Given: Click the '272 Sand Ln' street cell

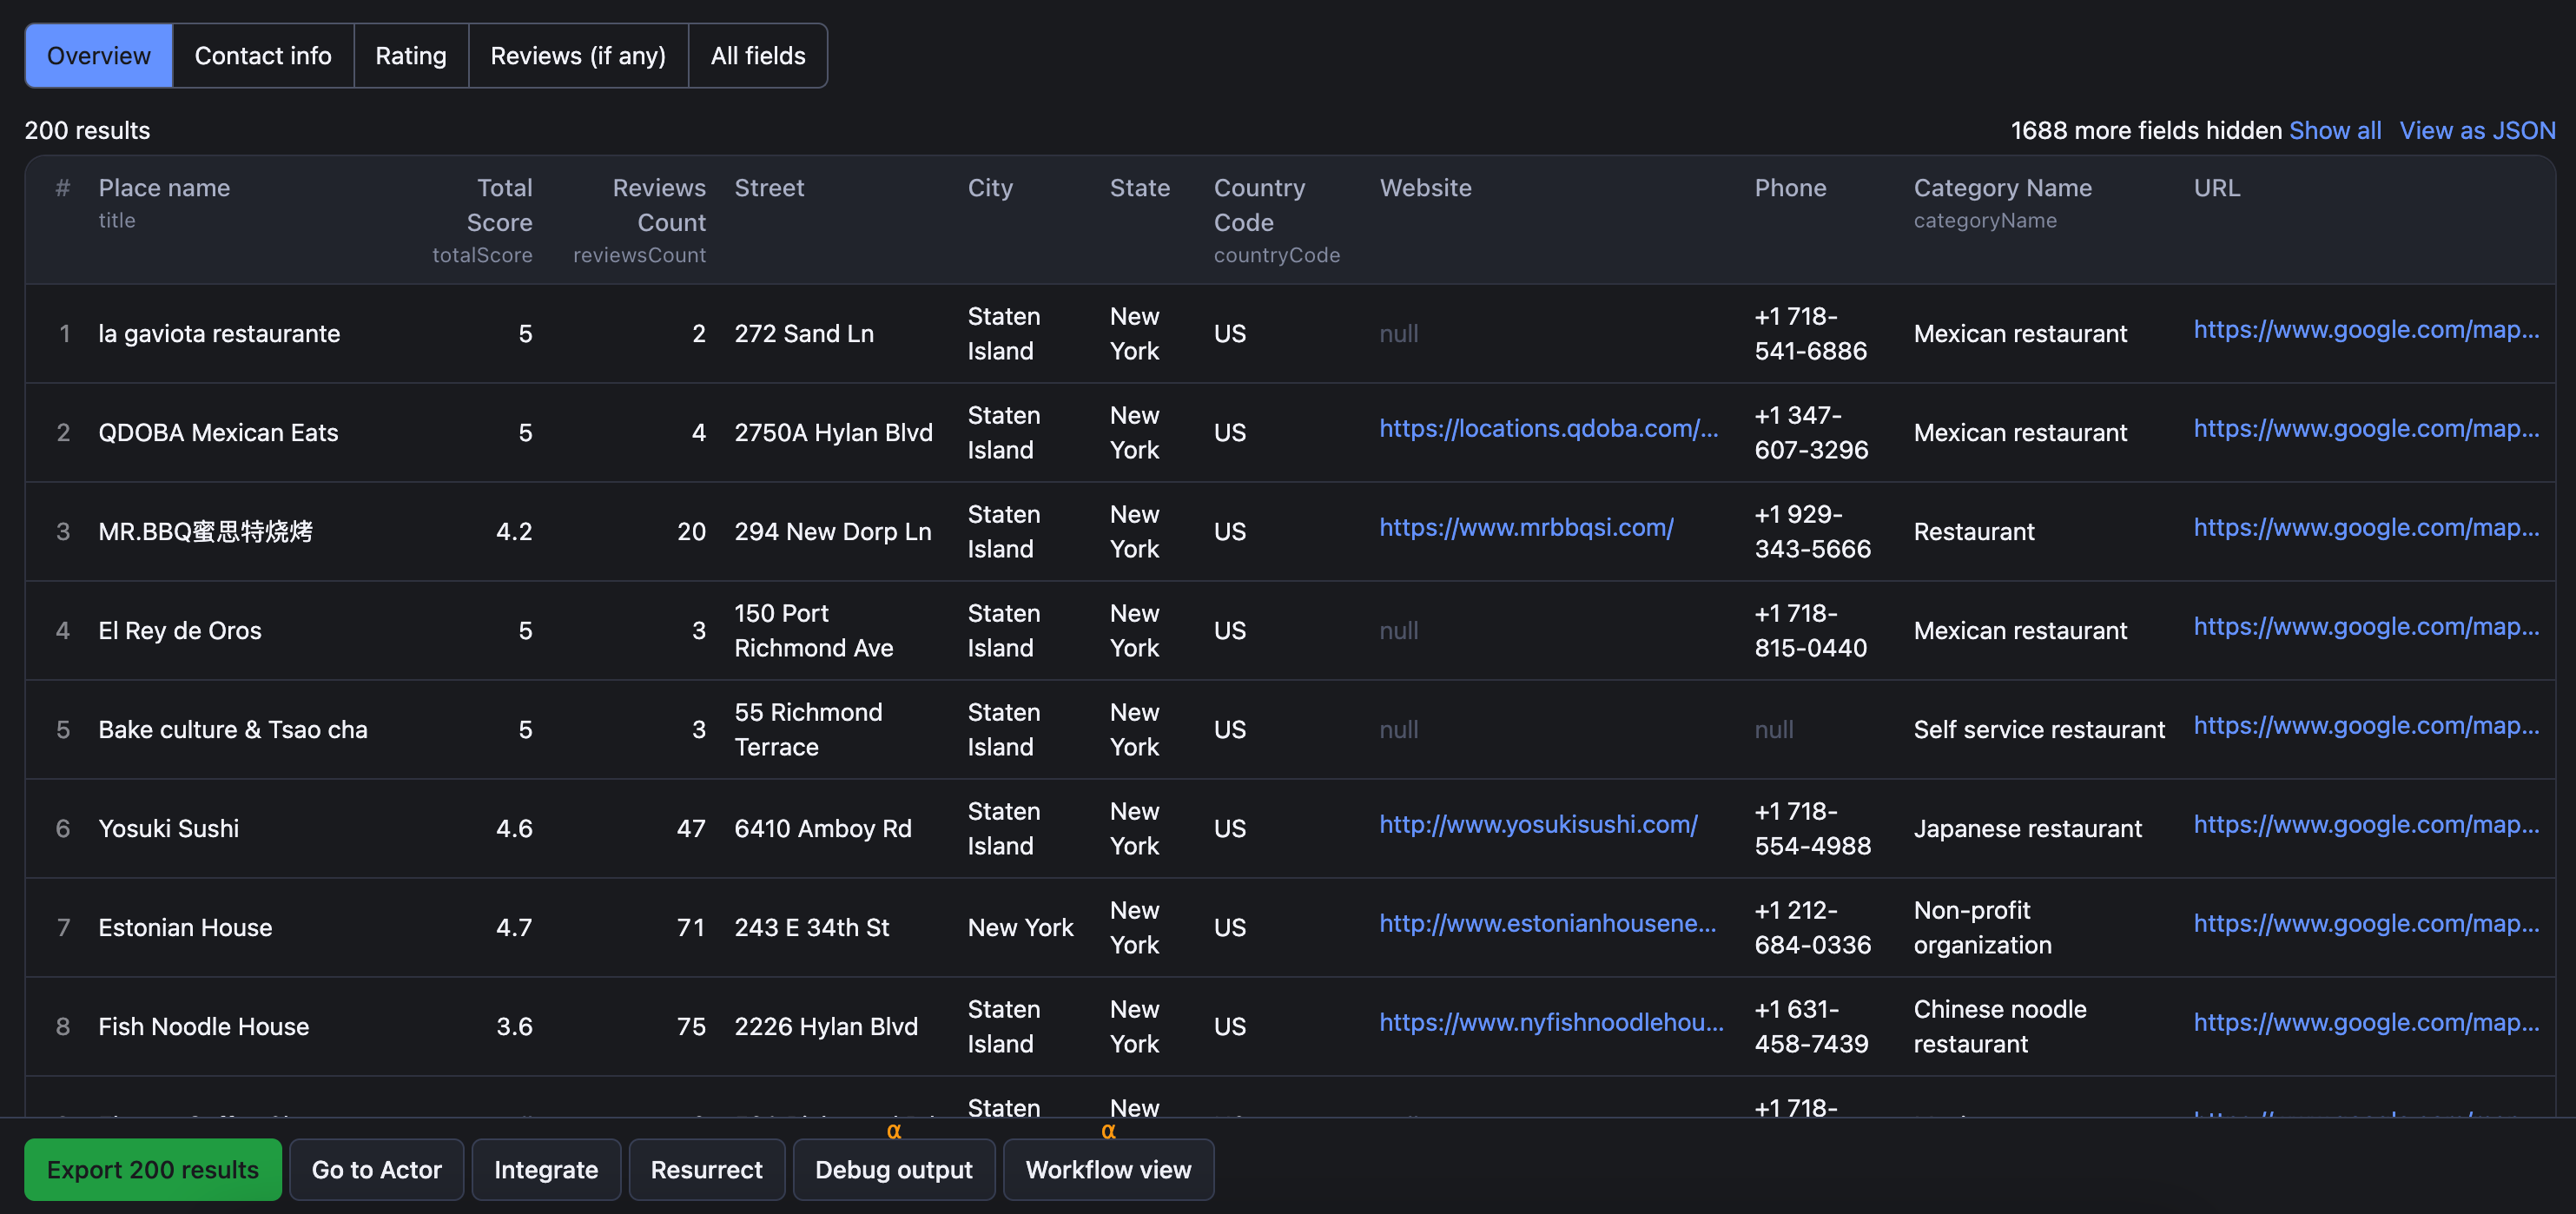Looking at the screenshot, I should coord(804,334).
